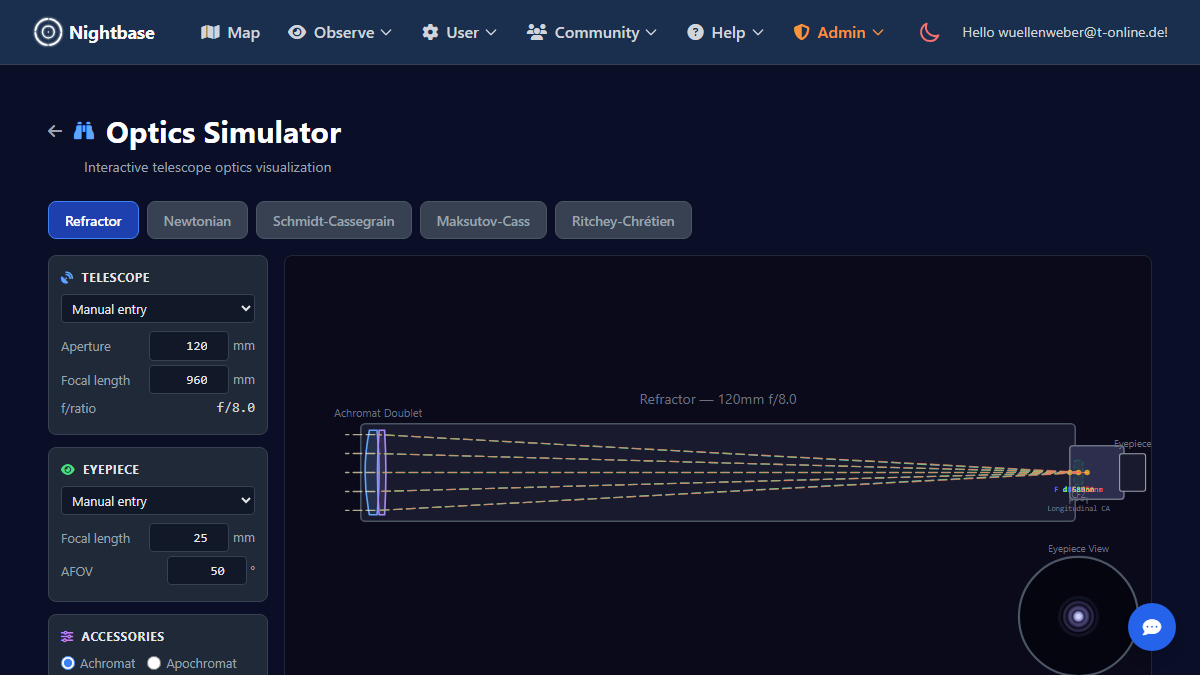Open the Eyepiece Manual entry dropdown
Image resolution: width=1200 pixels, height=675 pixels.
click(x=158, y=501)
